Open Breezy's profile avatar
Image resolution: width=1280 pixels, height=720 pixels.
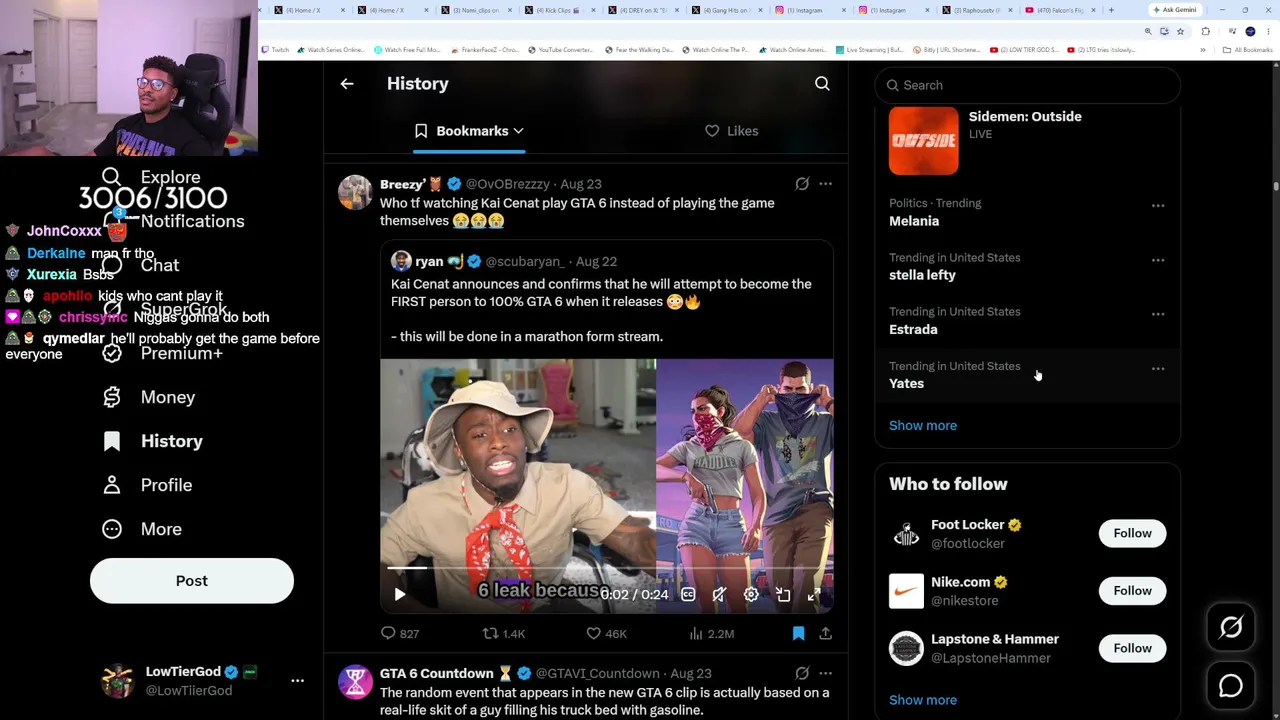355,192
